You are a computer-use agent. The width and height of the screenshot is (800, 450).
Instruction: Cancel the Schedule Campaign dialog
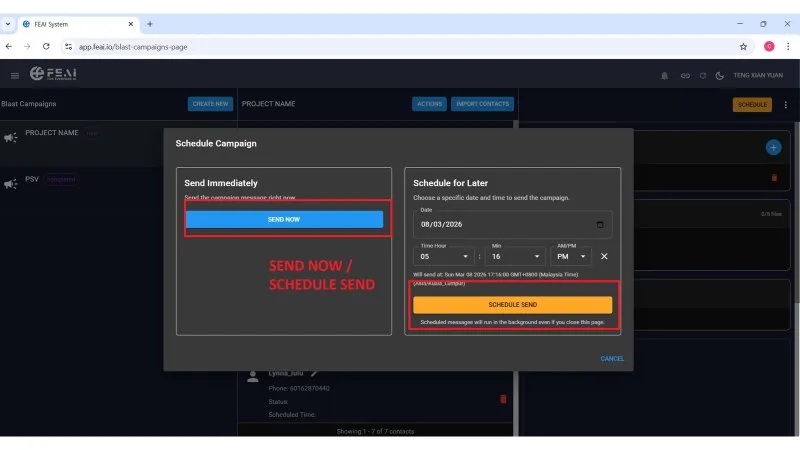(612, 359)
